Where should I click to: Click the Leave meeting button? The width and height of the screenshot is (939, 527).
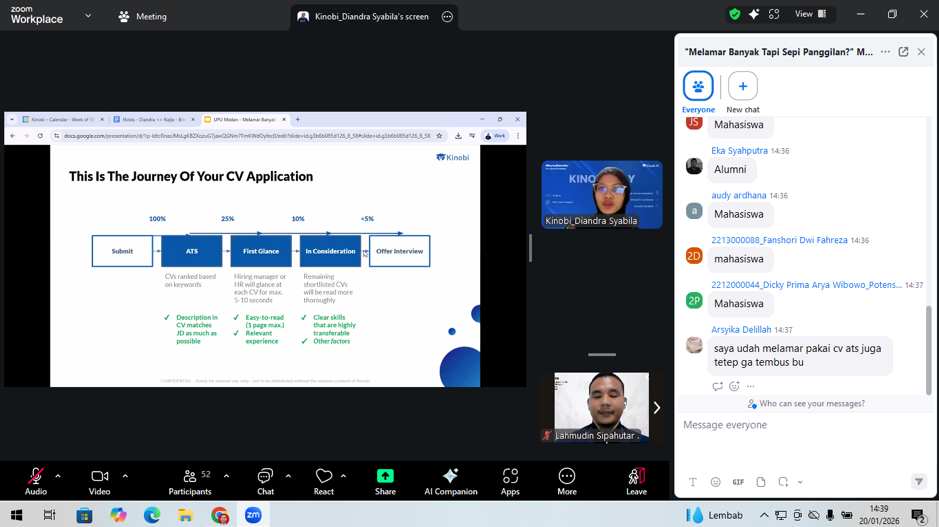636,480
